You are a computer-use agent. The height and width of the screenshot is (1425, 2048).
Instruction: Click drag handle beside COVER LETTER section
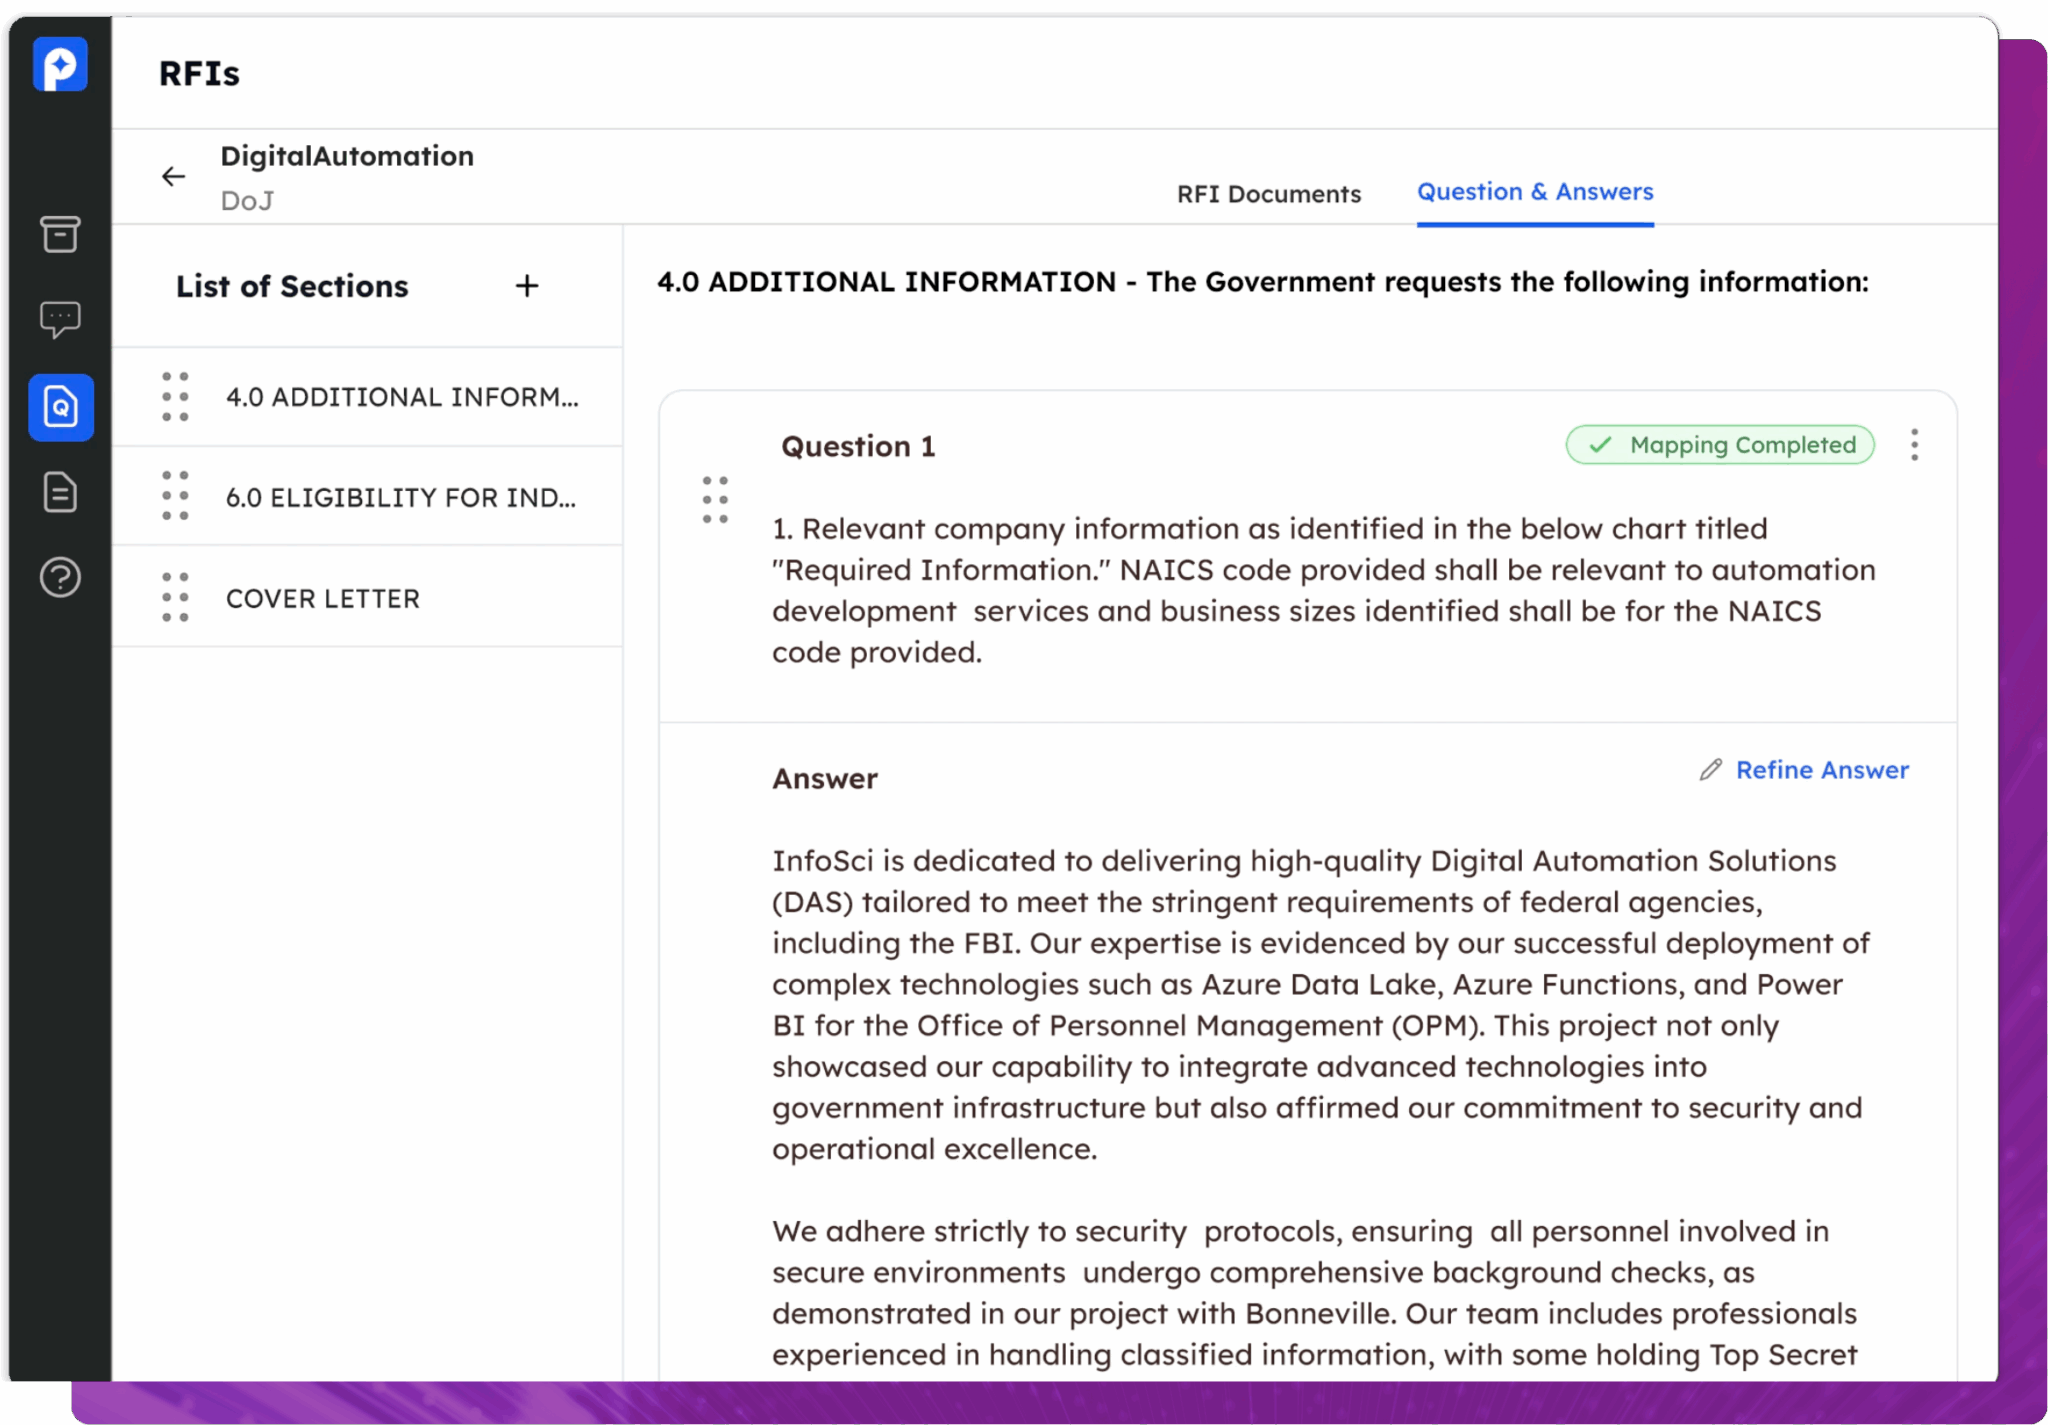175,597
